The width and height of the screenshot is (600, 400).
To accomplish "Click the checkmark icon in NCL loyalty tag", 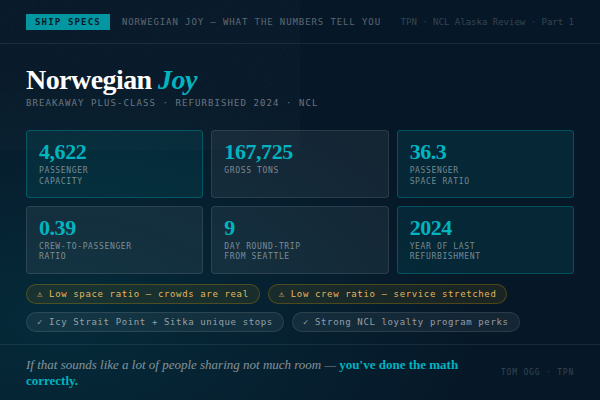I will point(305,322).
